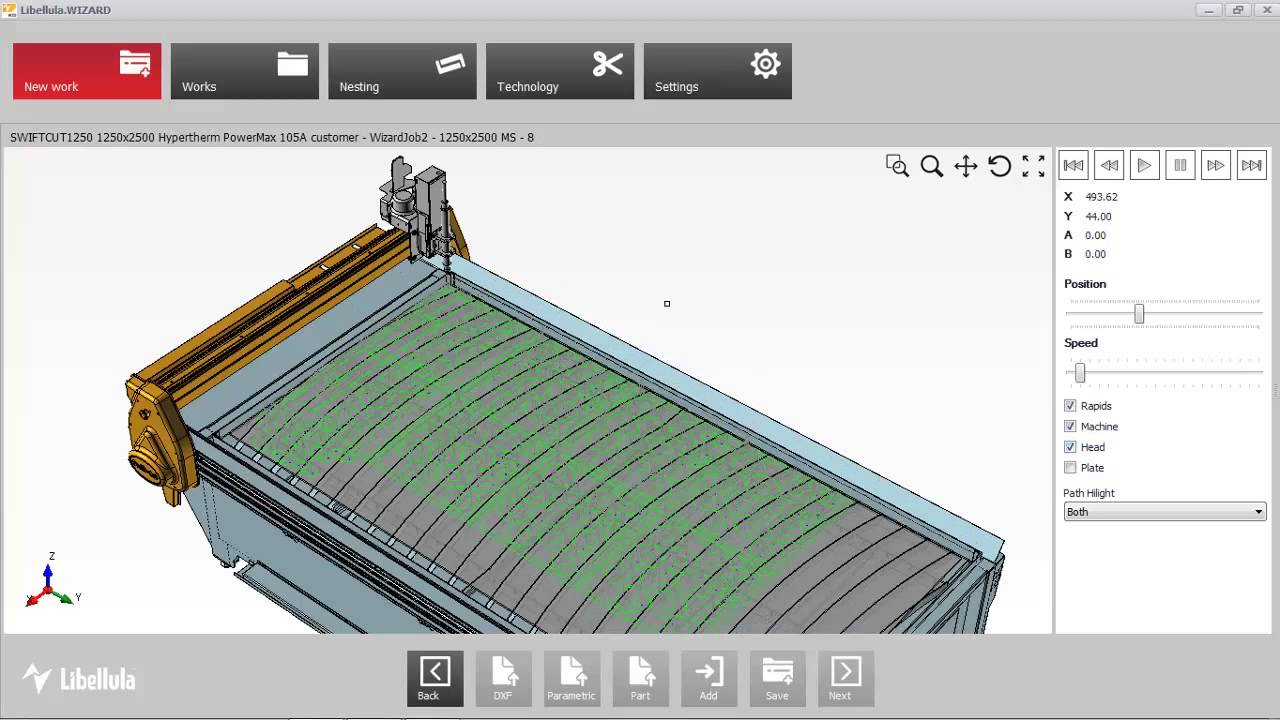Play the cutting simulation
The width and height of the screenshot is (1280, 720).
pos(1145,165)
